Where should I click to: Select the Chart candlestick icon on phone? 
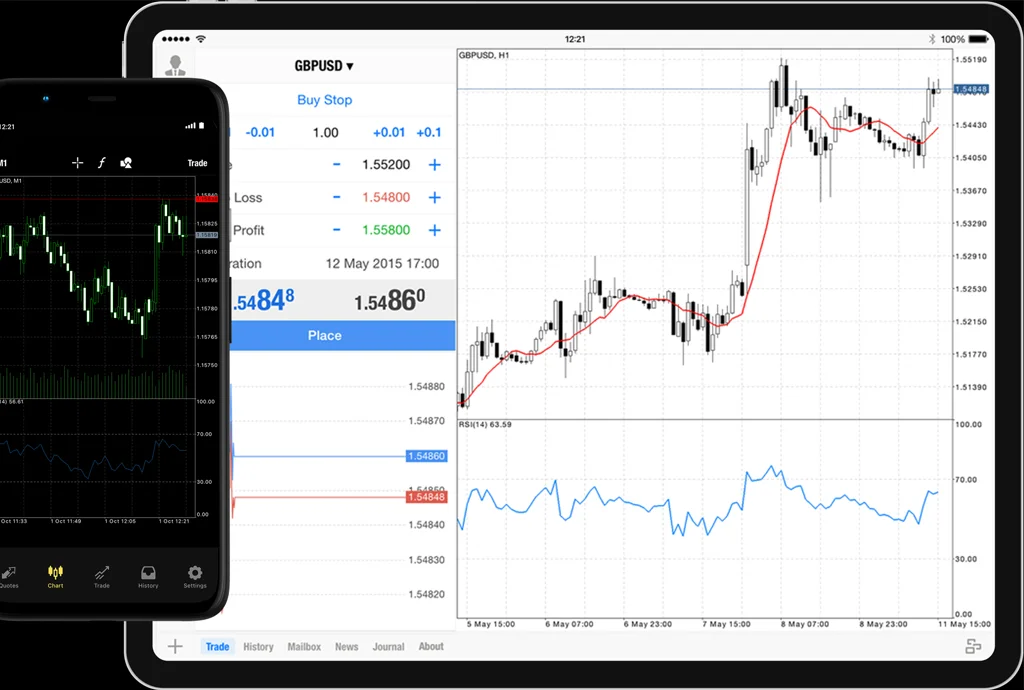55,574
